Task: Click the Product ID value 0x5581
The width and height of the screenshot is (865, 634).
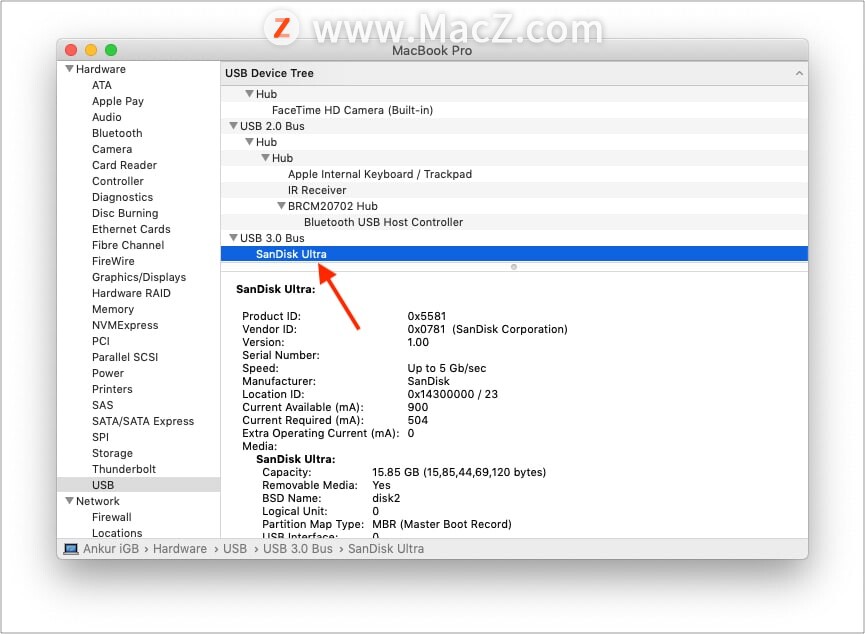Action: 426,316
